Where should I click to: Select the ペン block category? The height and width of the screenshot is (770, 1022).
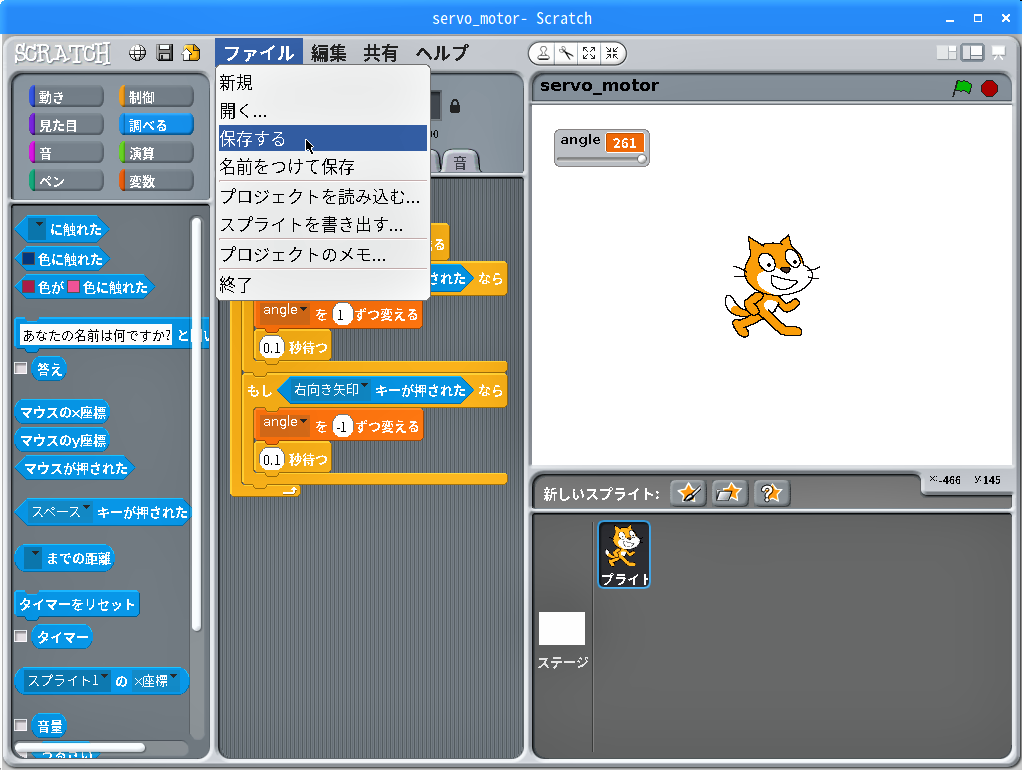(66, 181)
